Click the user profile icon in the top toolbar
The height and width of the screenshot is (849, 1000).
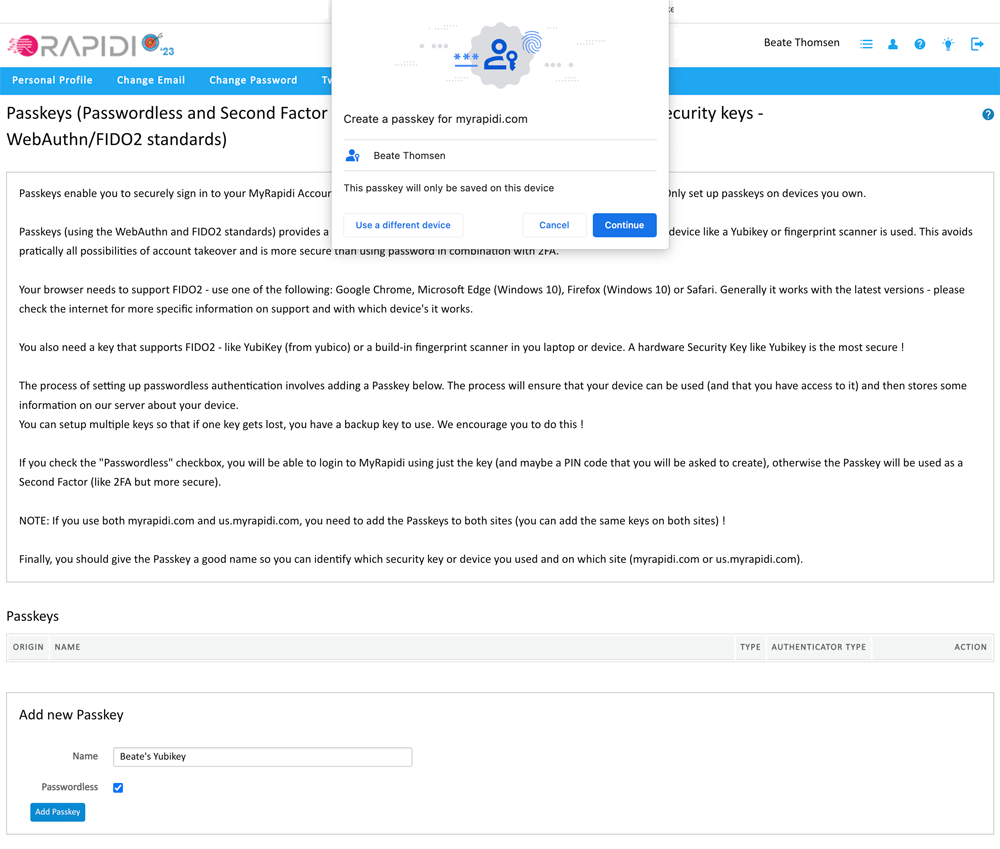click(x=893, y=44)
